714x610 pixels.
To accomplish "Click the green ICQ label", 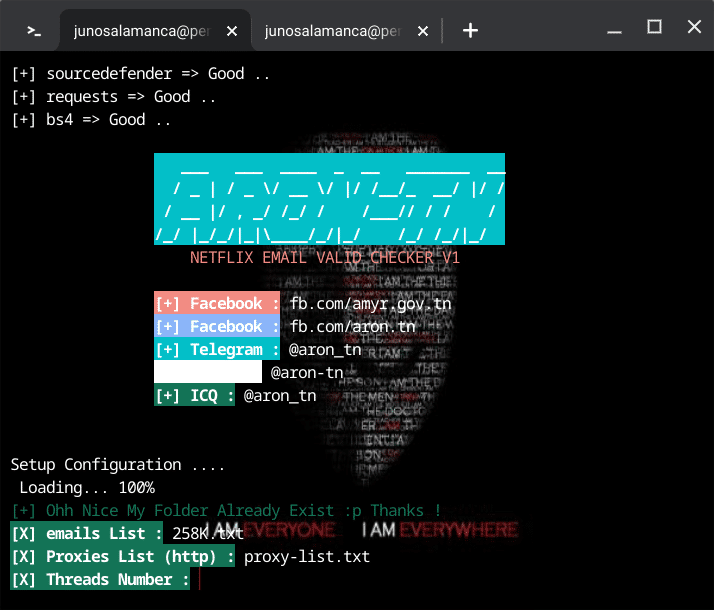I will tap(194, 394).
